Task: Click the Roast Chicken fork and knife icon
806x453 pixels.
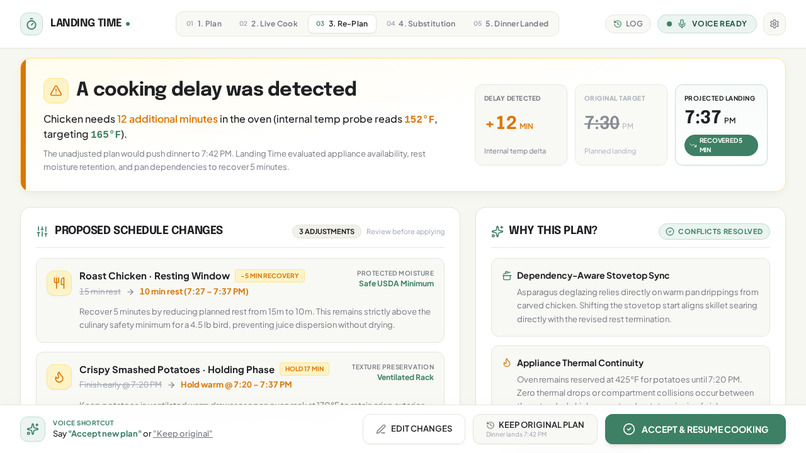Action: tap(59, 283)
